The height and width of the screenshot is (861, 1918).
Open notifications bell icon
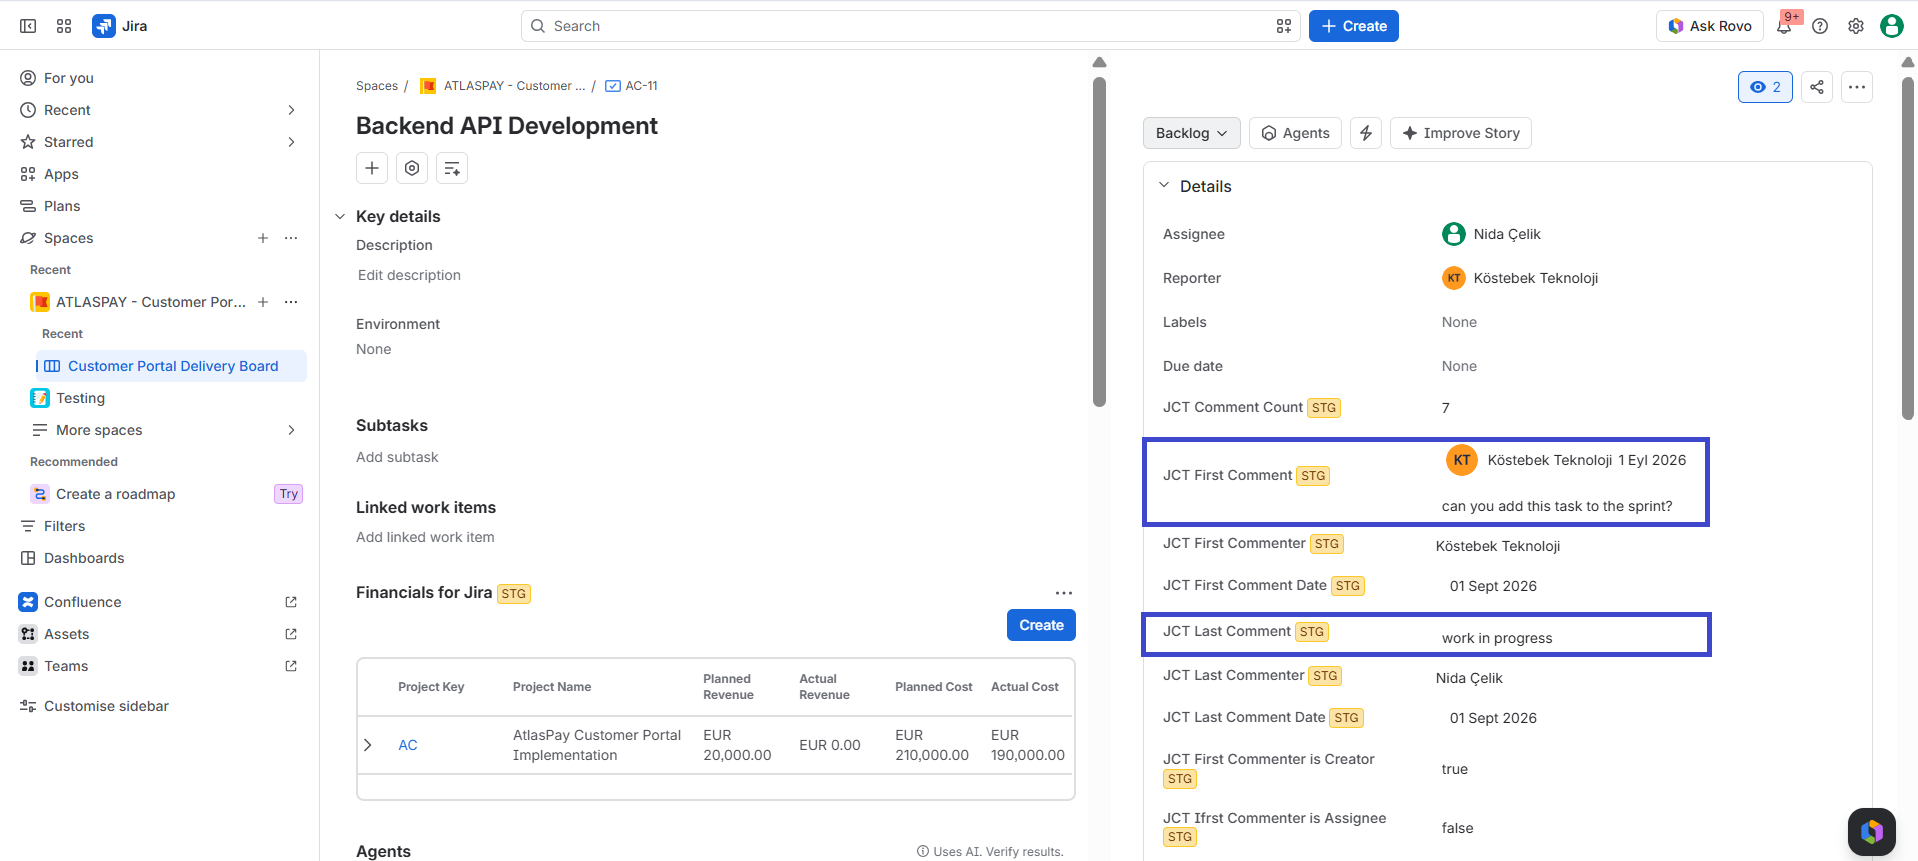coord(1784,26)
